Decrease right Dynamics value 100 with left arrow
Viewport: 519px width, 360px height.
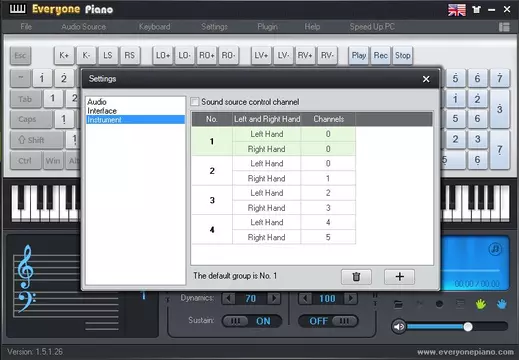point(305,298)
